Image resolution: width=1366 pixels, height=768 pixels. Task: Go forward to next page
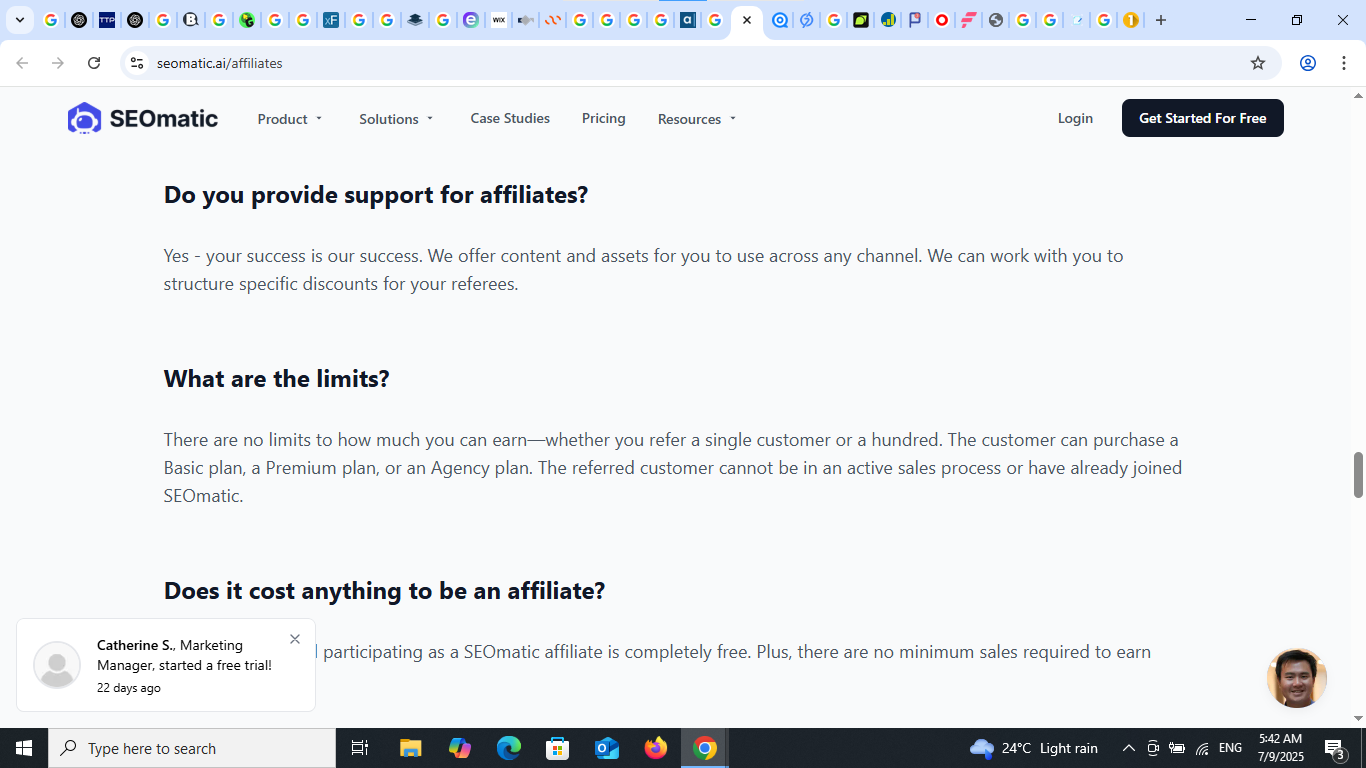click(x=58, y=63)
